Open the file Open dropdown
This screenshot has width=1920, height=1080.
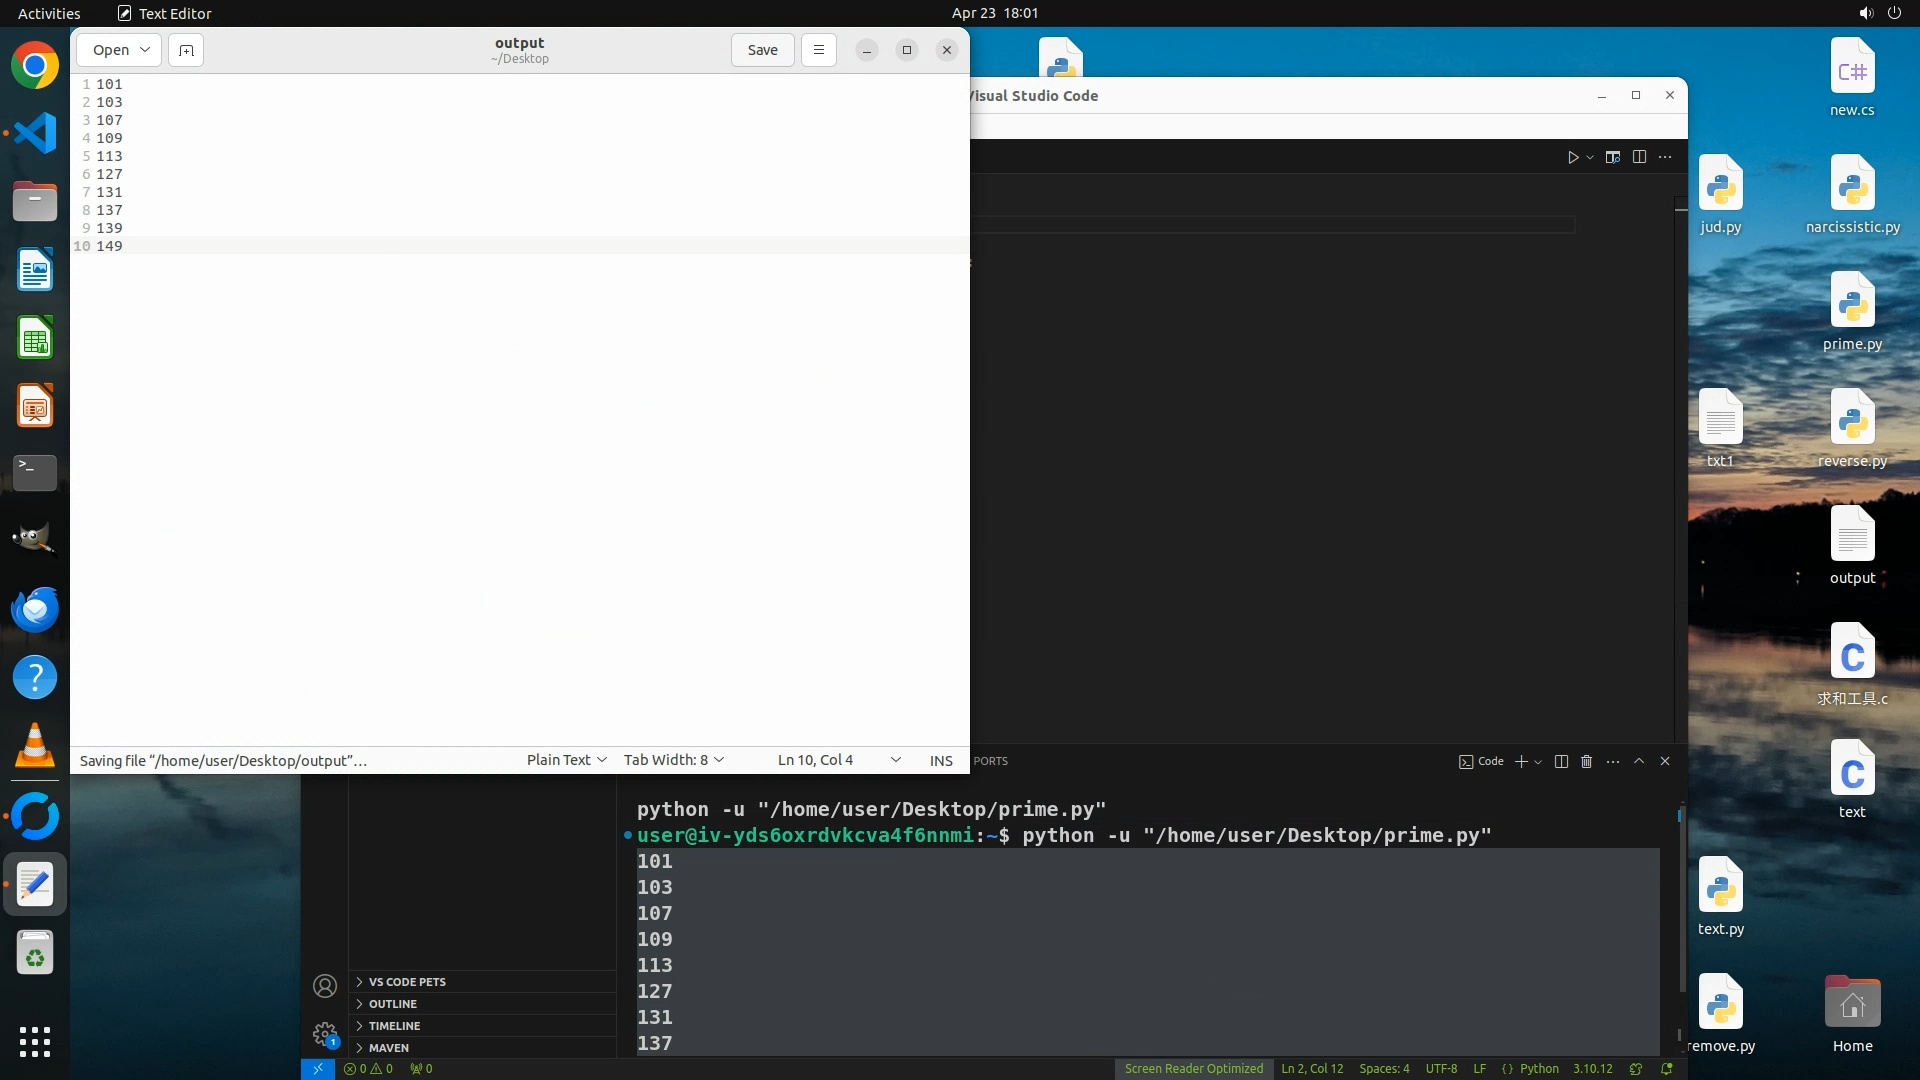click(x=119, y=50)
